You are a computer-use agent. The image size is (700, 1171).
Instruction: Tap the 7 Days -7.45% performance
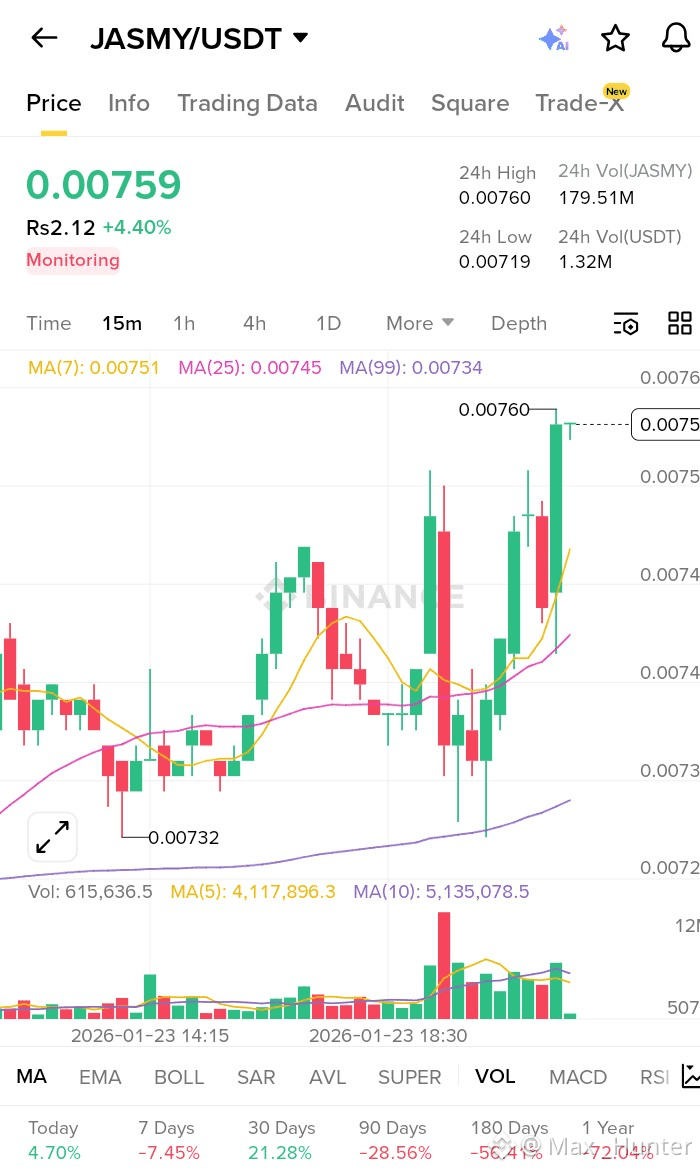[x=168, y=1140]
